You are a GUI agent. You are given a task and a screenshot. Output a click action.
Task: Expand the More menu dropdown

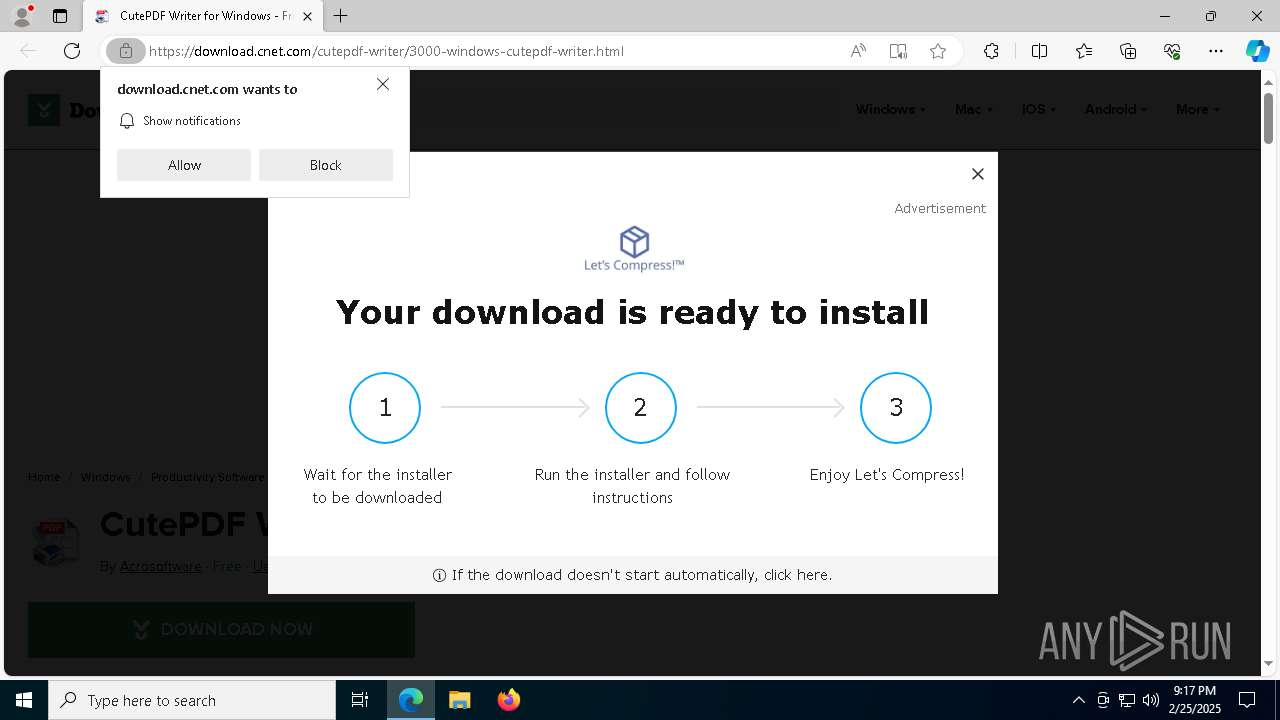(x=1198, y=109)
